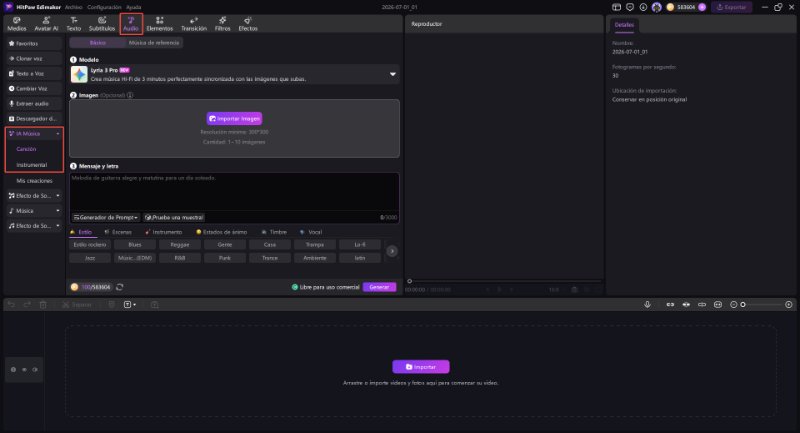Image resolution: width=800 pixels, height=433 pixels.
Task: Open the Texto a Voz tool
Action: click(34, 74)
